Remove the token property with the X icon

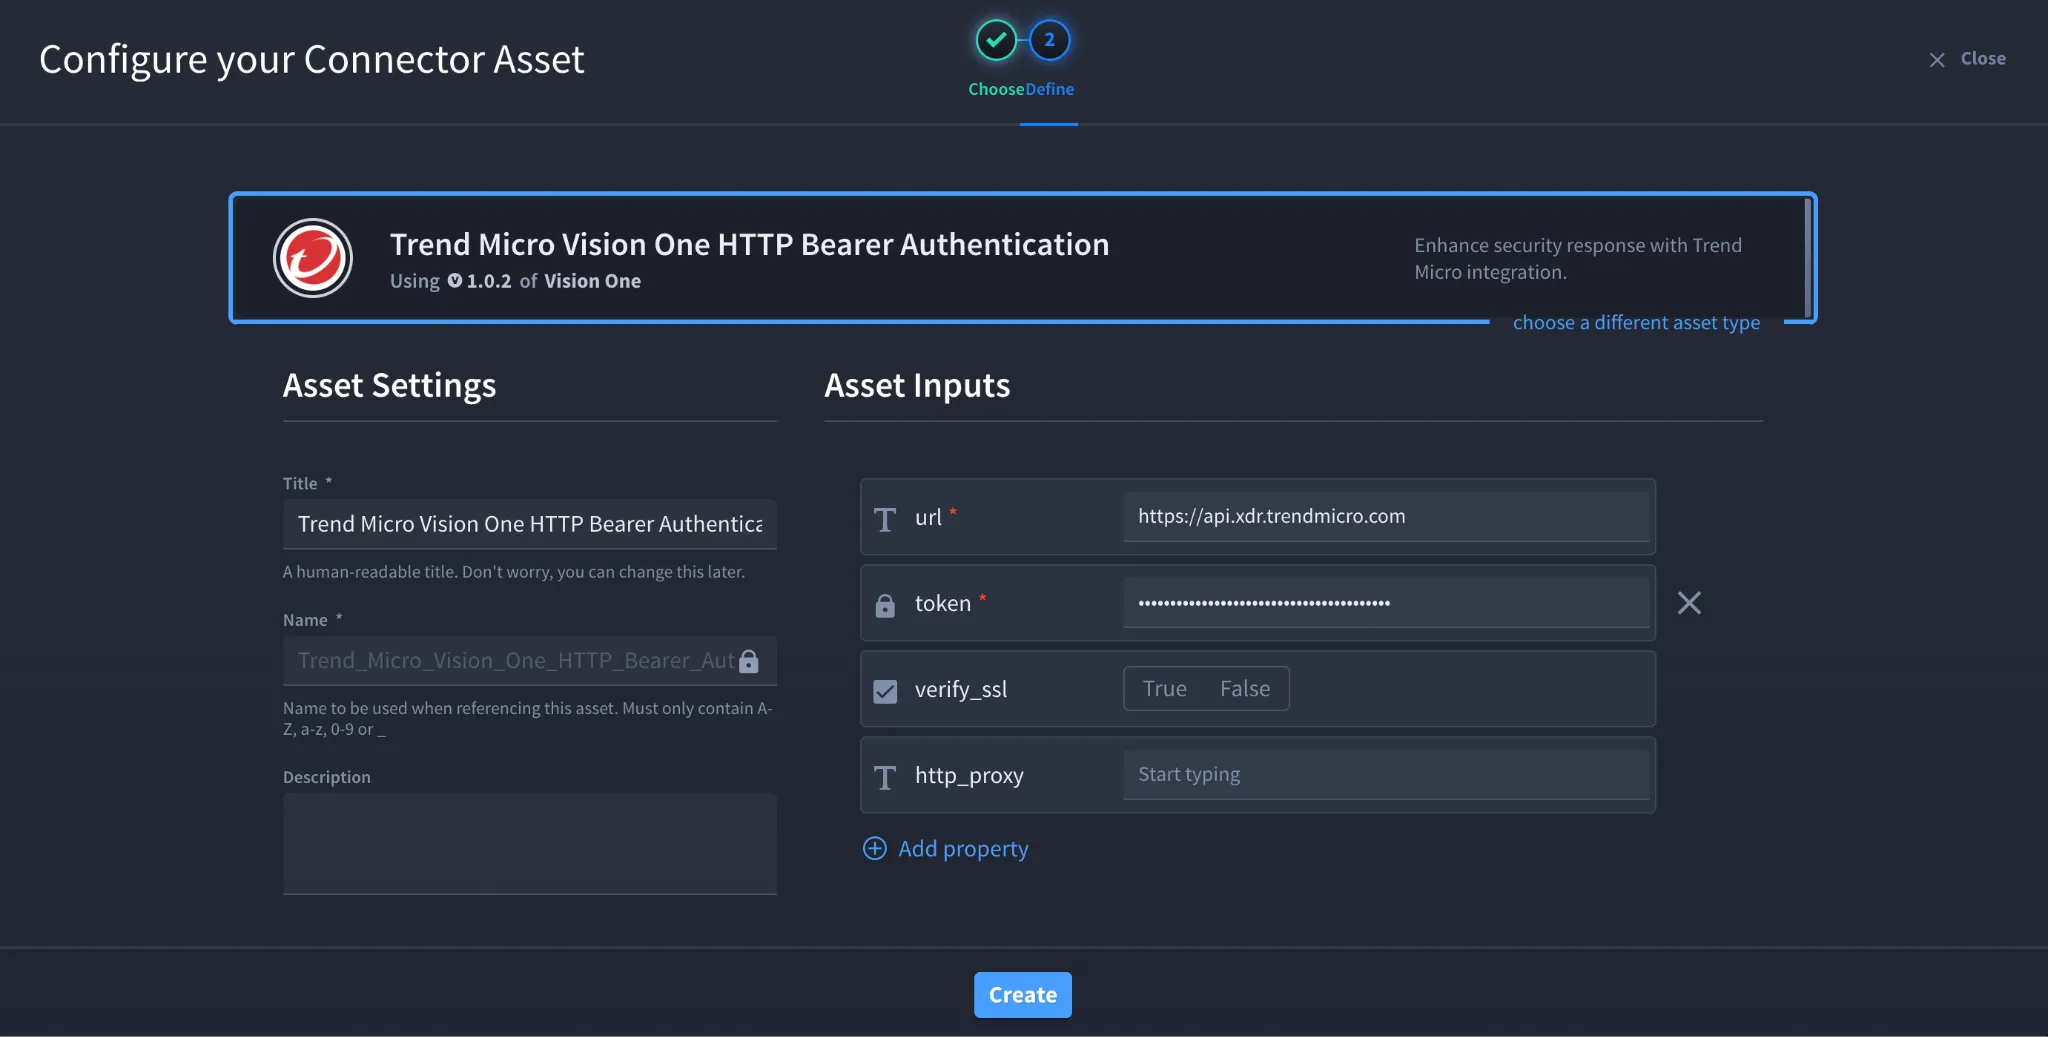click(x=1689, y=603)
